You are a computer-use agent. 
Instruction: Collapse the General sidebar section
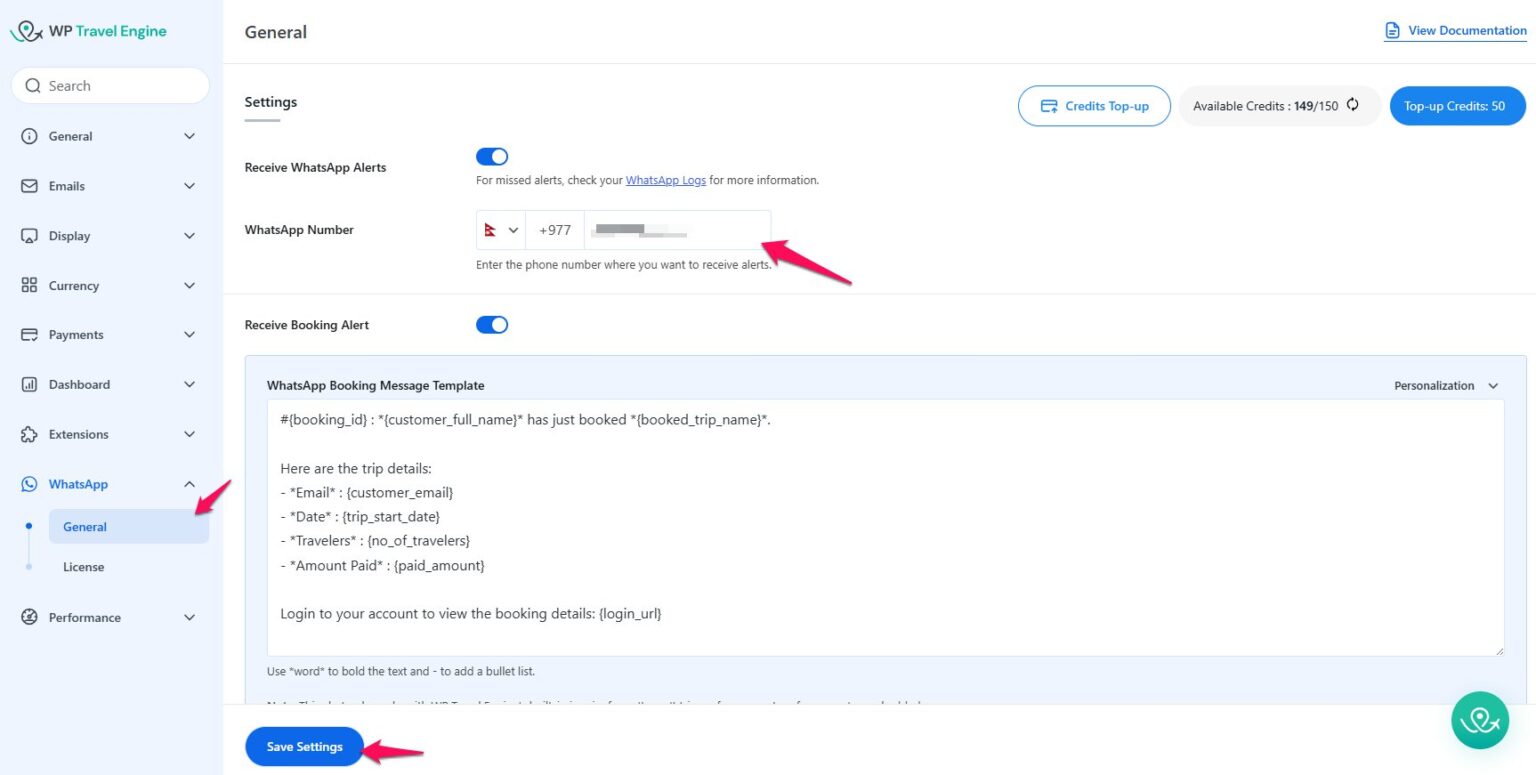[189, 136]
